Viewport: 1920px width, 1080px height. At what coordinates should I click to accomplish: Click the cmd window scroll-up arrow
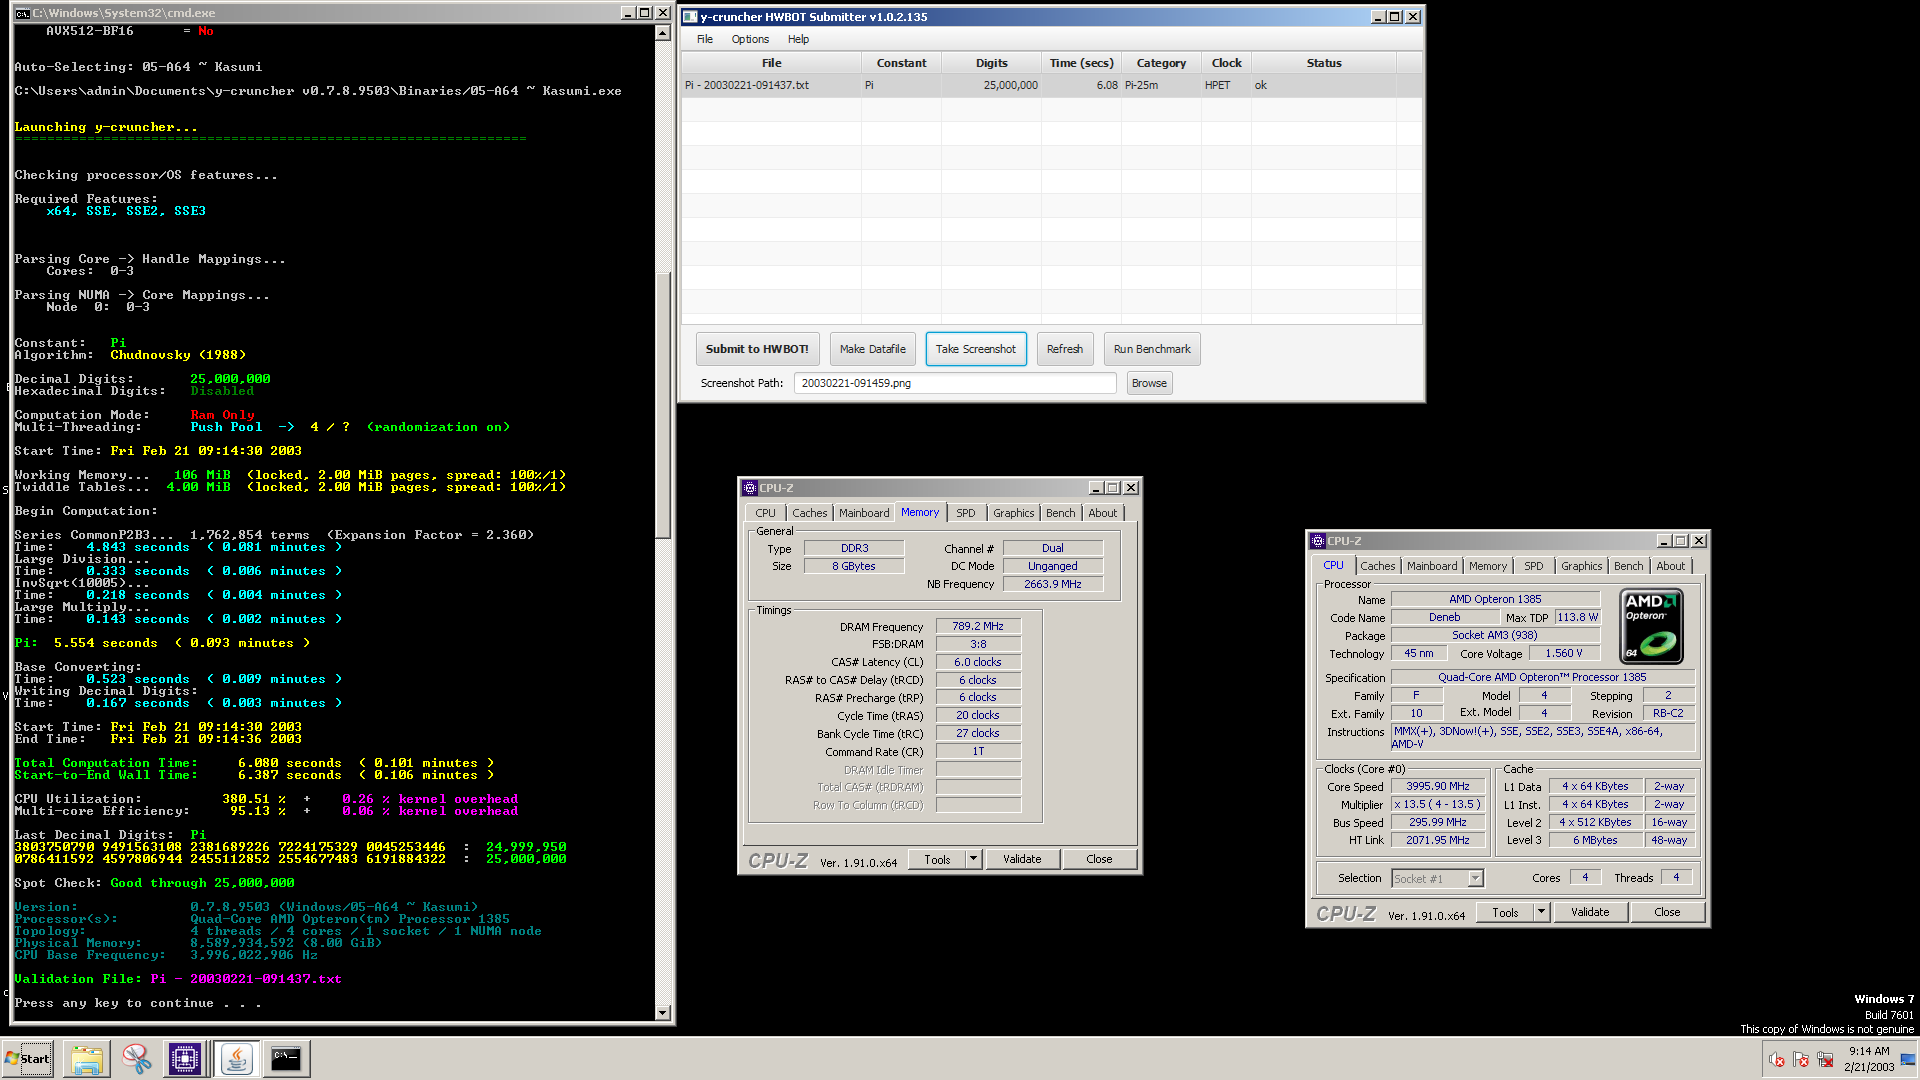pyautogui.click(x=662, y=33)
